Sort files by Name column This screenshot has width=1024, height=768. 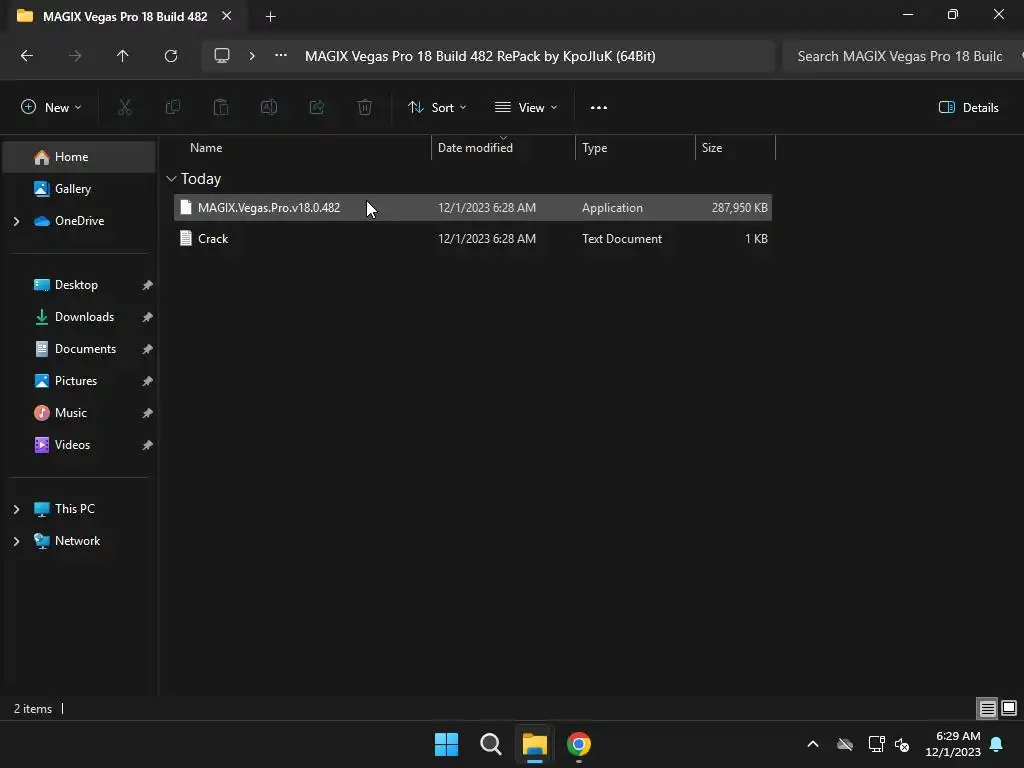206,148
